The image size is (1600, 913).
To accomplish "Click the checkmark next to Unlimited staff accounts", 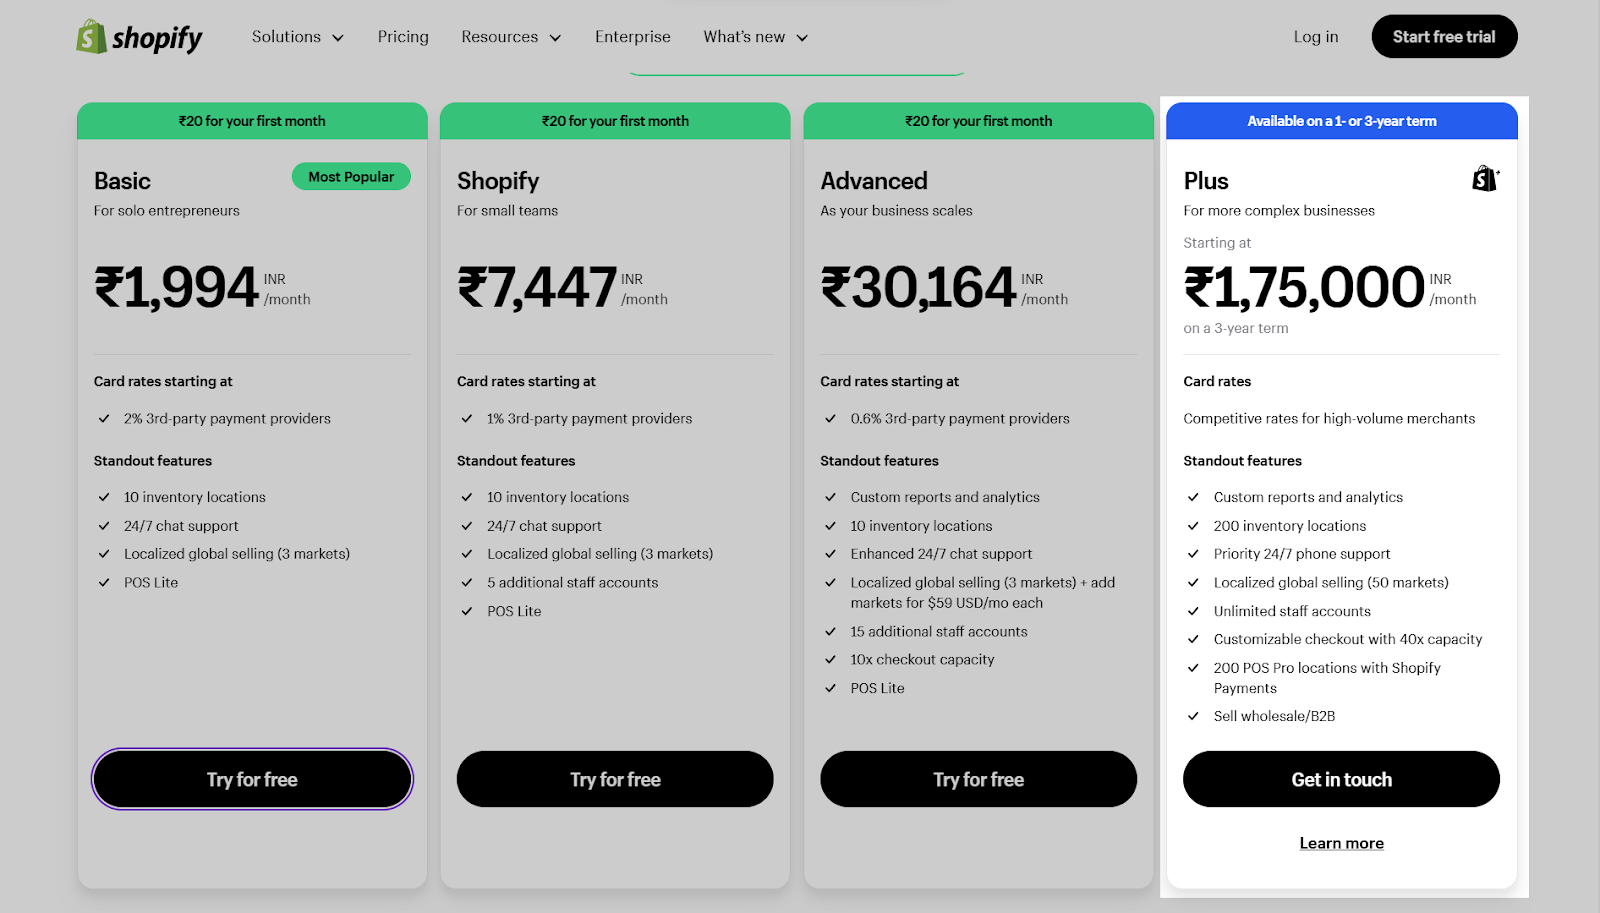I will click(1193, 611).
